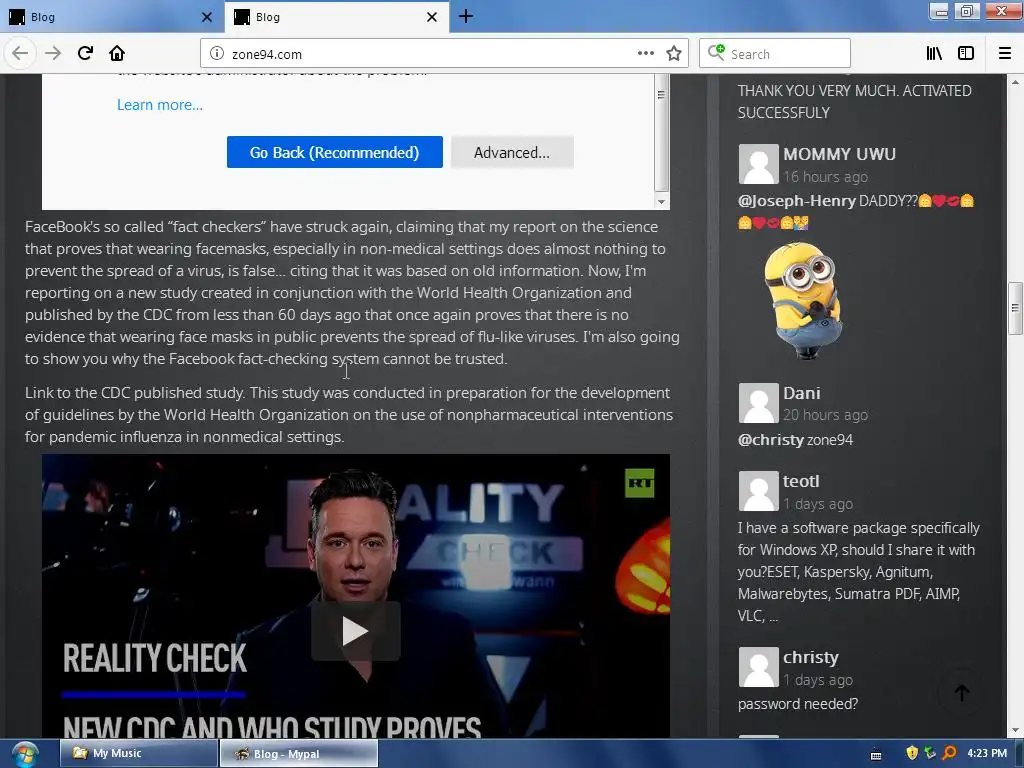Image resolution: width=1024 pixels, height=768 pixels.
Task: Click the @Joseph-Henry mention
Action: [796, 200]
